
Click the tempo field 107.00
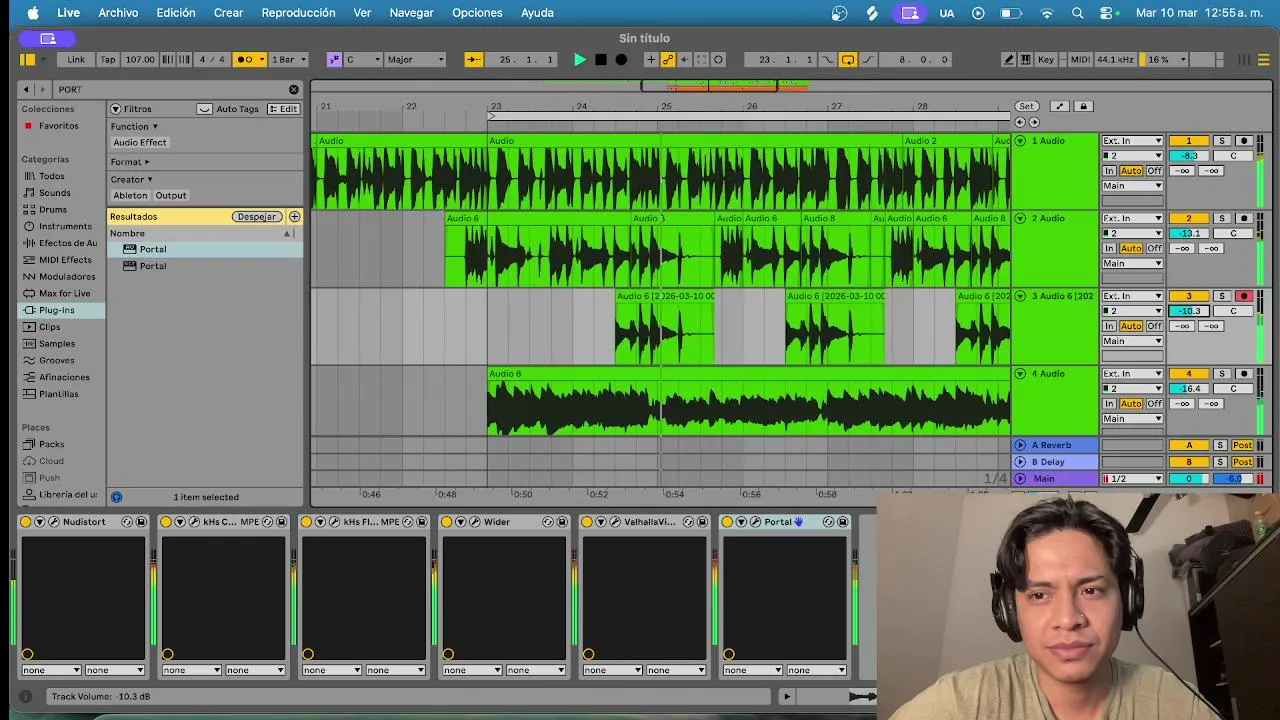(x=140, y=60)
